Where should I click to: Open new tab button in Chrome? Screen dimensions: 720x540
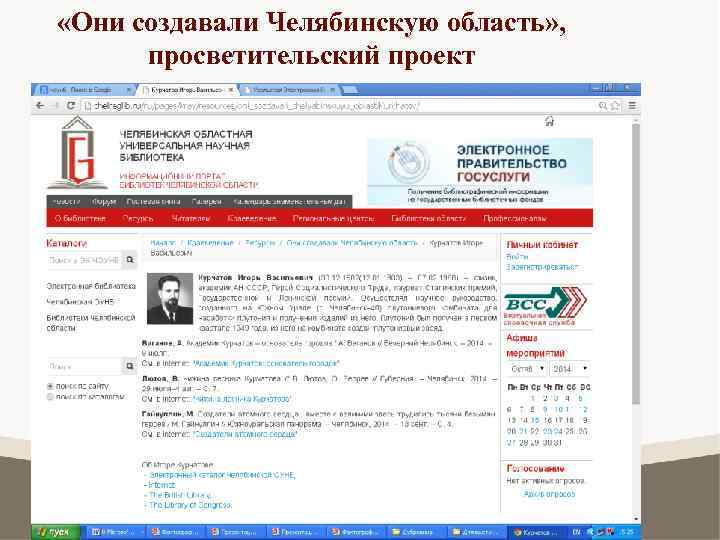[350, 90]
